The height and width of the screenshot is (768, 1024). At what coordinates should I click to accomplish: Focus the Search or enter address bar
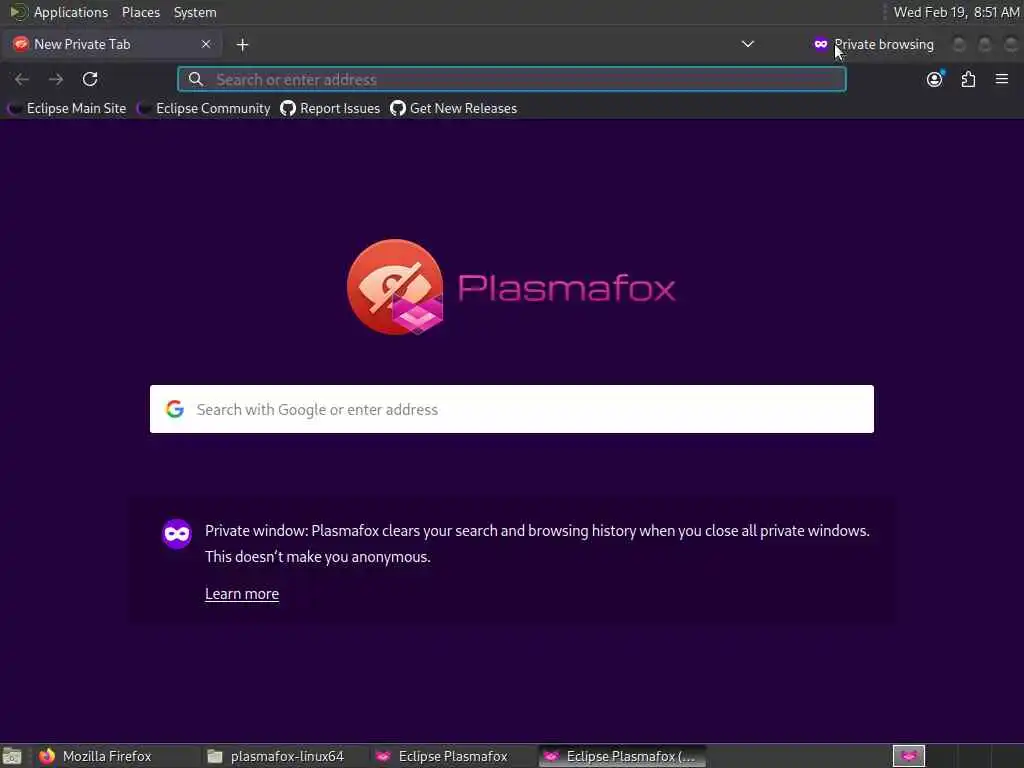[x=512, y=80]
